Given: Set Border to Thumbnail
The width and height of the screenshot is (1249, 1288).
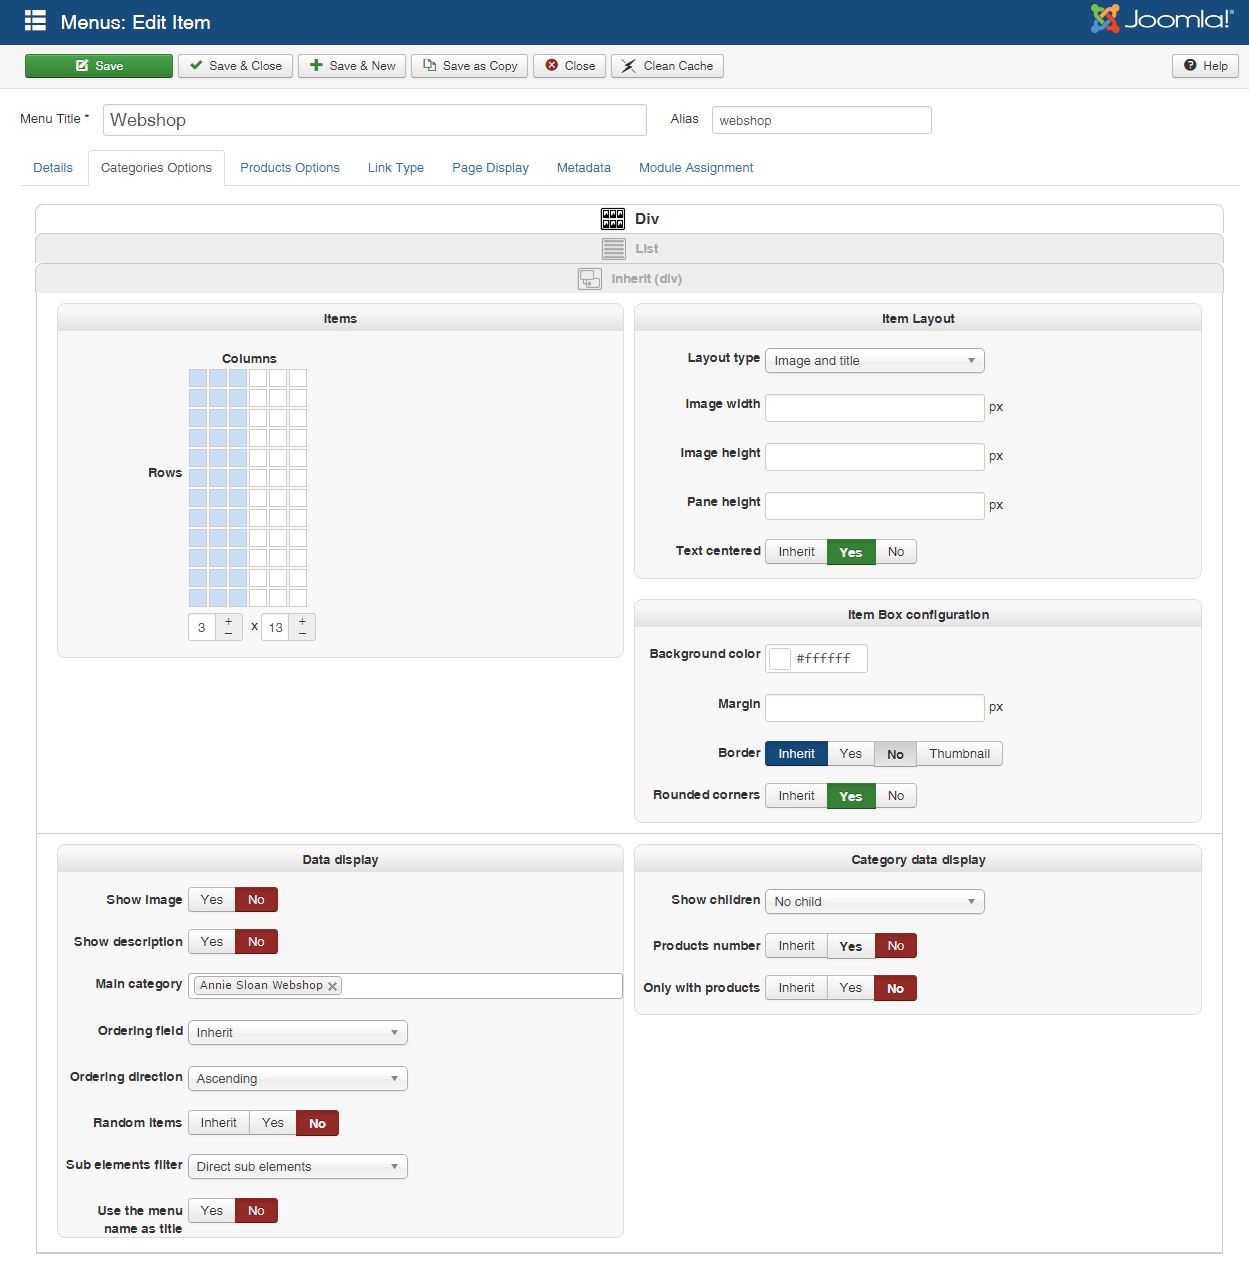Looking at the screenshot, I should [959, 754].
